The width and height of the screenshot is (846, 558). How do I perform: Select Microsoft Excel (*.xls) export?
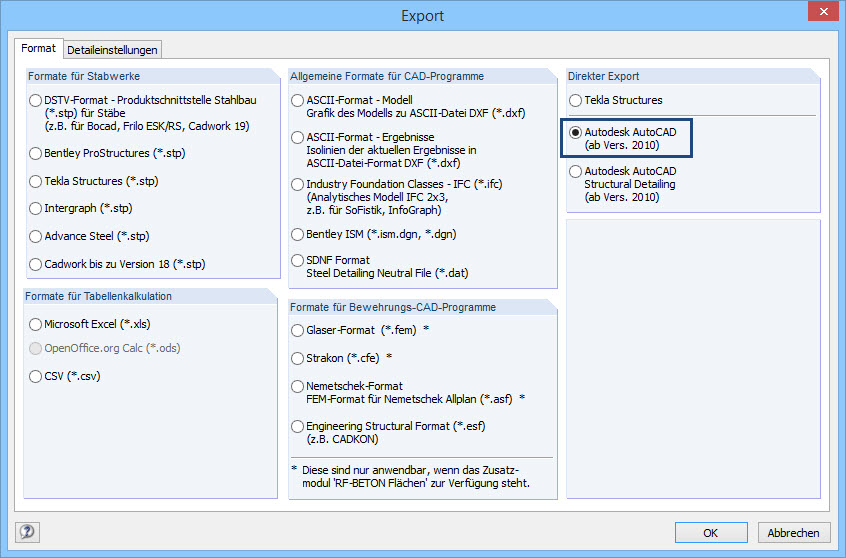pos(37,324)
